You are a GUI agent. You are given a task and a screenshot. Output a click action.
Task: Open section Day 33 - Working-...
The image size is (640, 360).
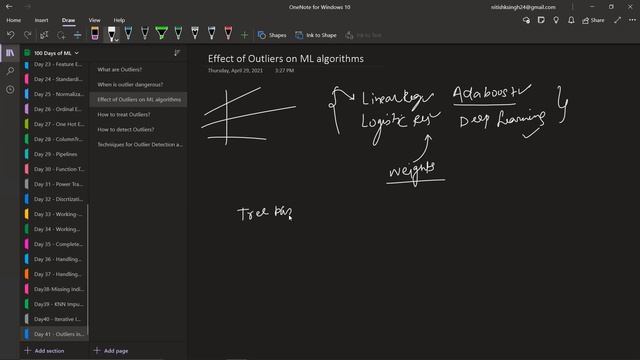(x=55, y=214)
